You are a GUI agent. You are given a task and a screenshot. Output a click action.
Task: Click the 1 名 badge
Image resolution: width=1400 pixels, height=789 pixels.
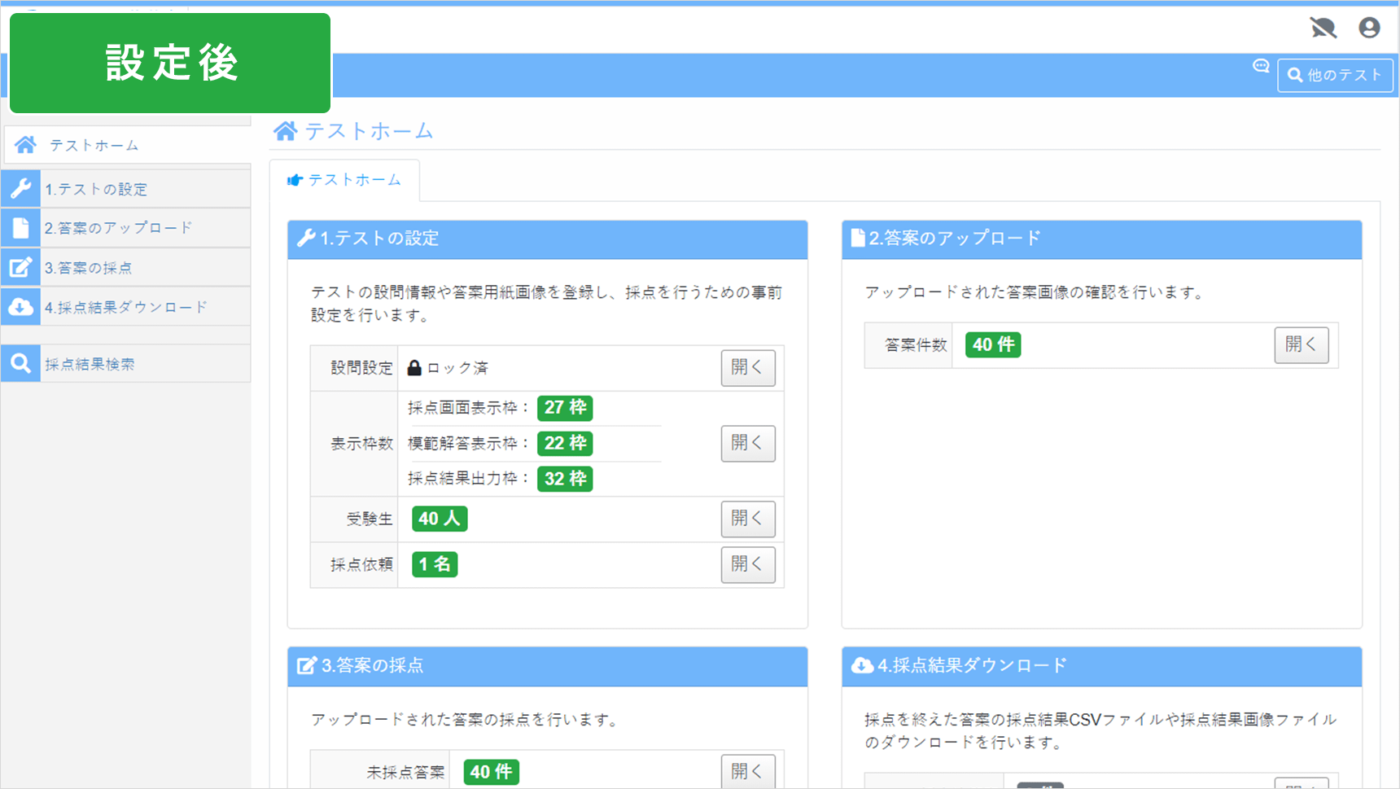point(435,565)
